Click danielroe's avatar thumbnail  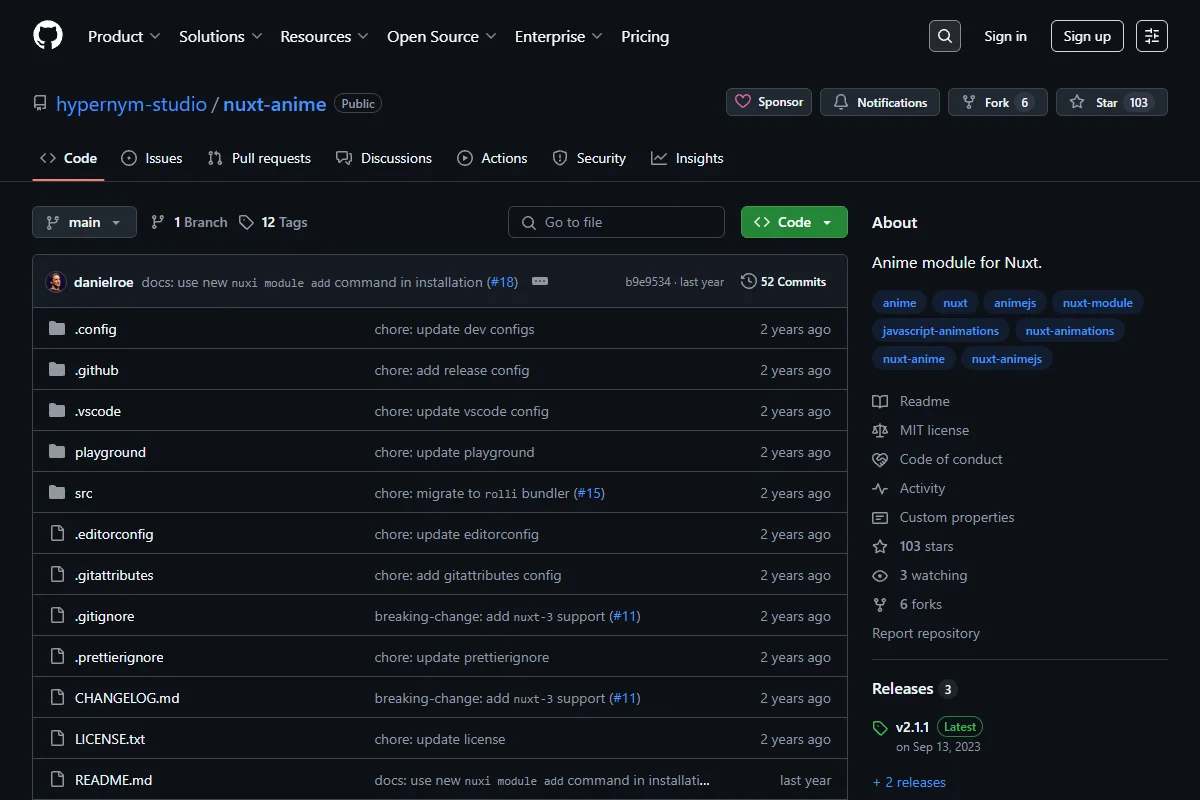pyautogui.click(x=56, y=282)
